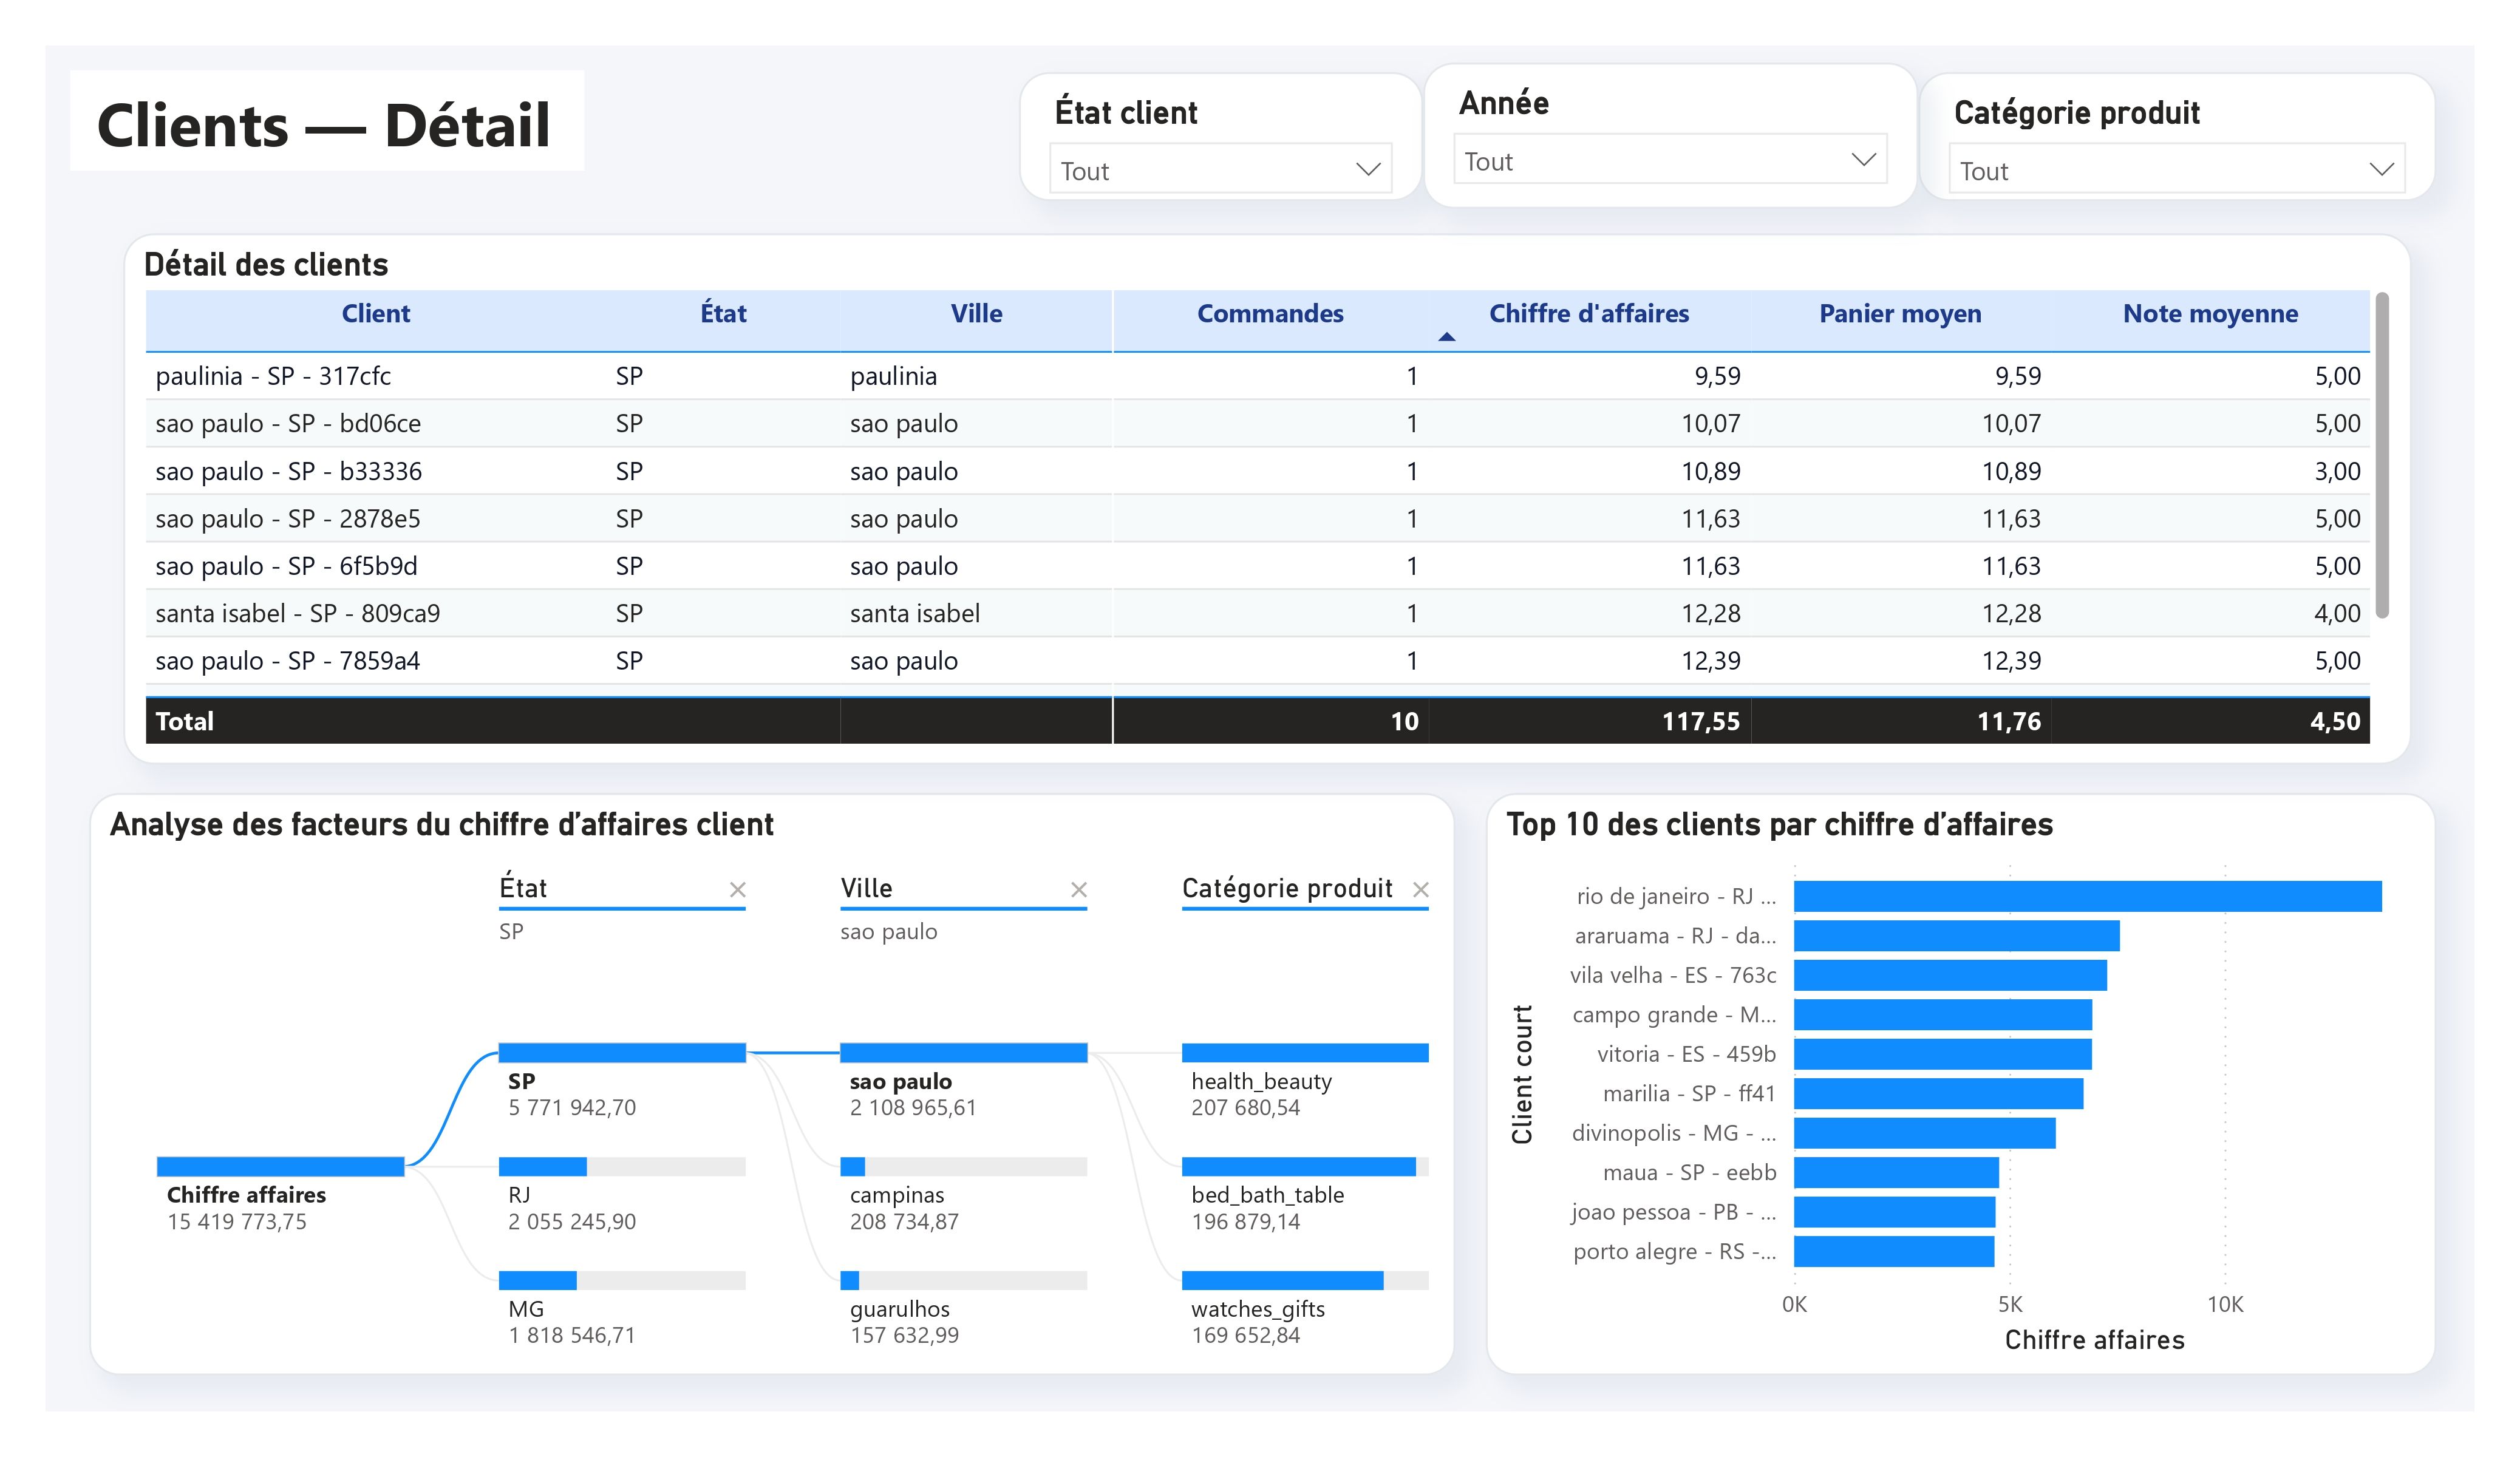This screenshot has width=2520, height=1457.
Task: Remove the État level from decomposition tree
Action: pyautogui.click(x=737, y=889)
